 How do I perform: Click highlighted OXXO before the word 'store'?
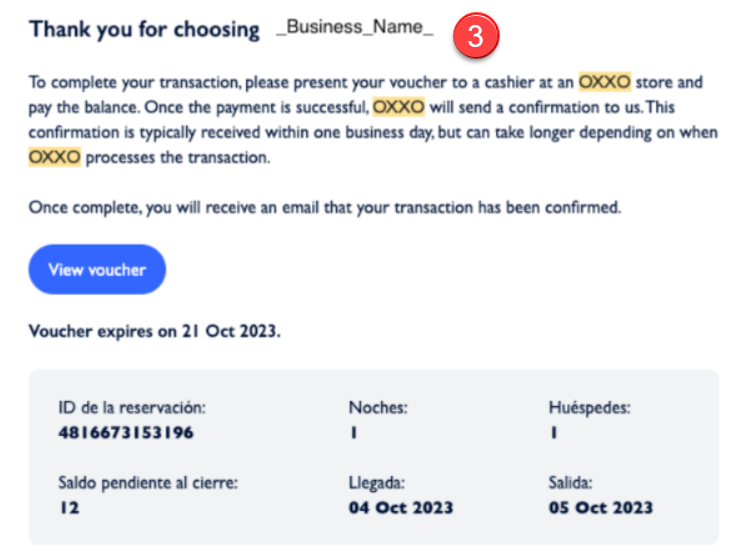(604, 83)
